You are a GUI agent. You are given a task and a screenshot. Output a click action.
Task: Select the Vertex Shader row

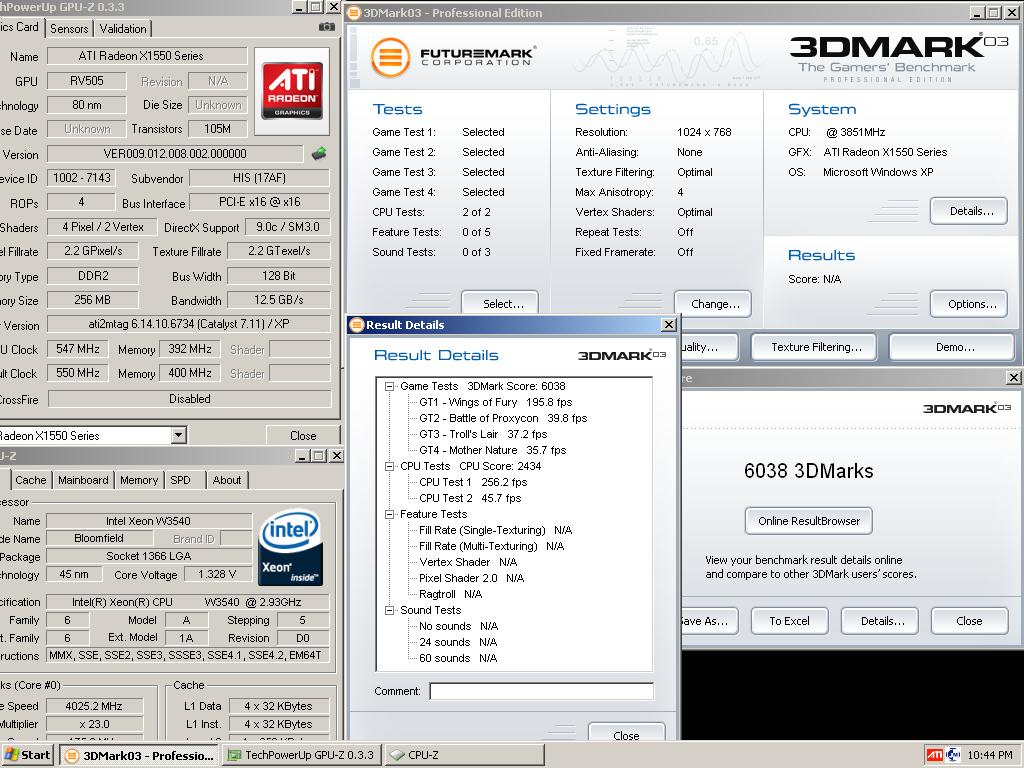click(468, 562)
